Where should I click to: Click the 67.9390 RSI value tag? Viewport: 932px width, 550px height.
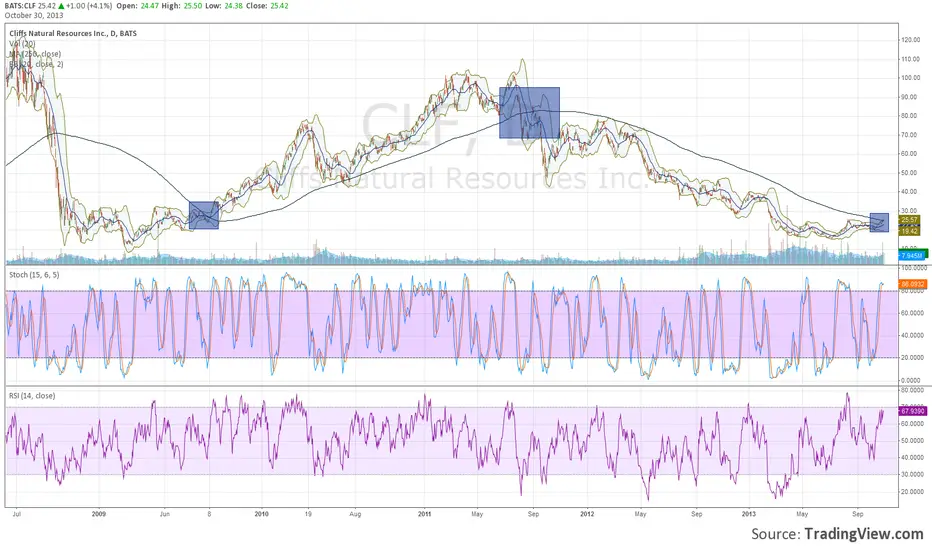[x=912, y=411]
